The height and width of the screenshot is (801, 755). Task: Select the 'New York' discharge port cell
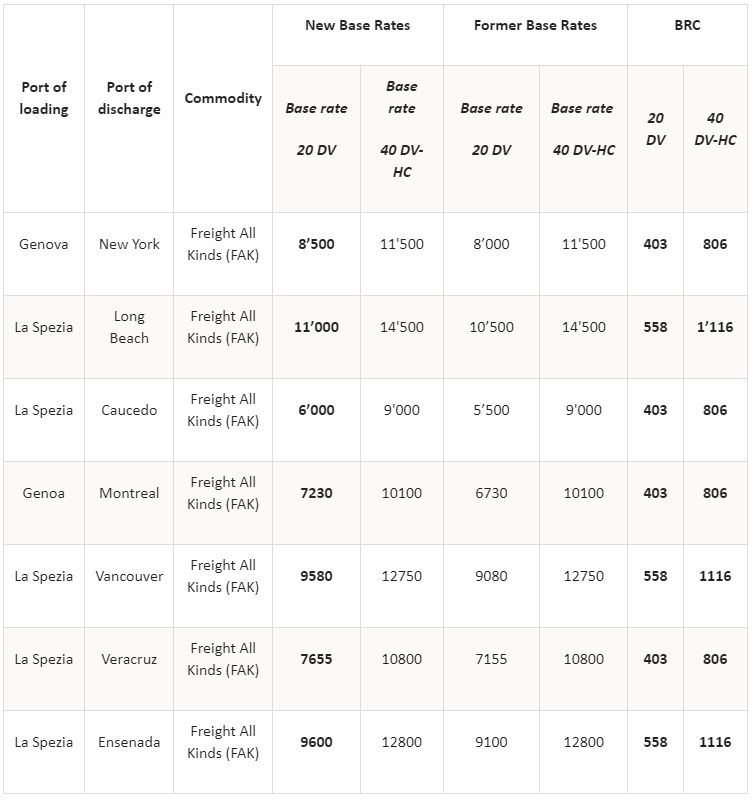point(129,244)
